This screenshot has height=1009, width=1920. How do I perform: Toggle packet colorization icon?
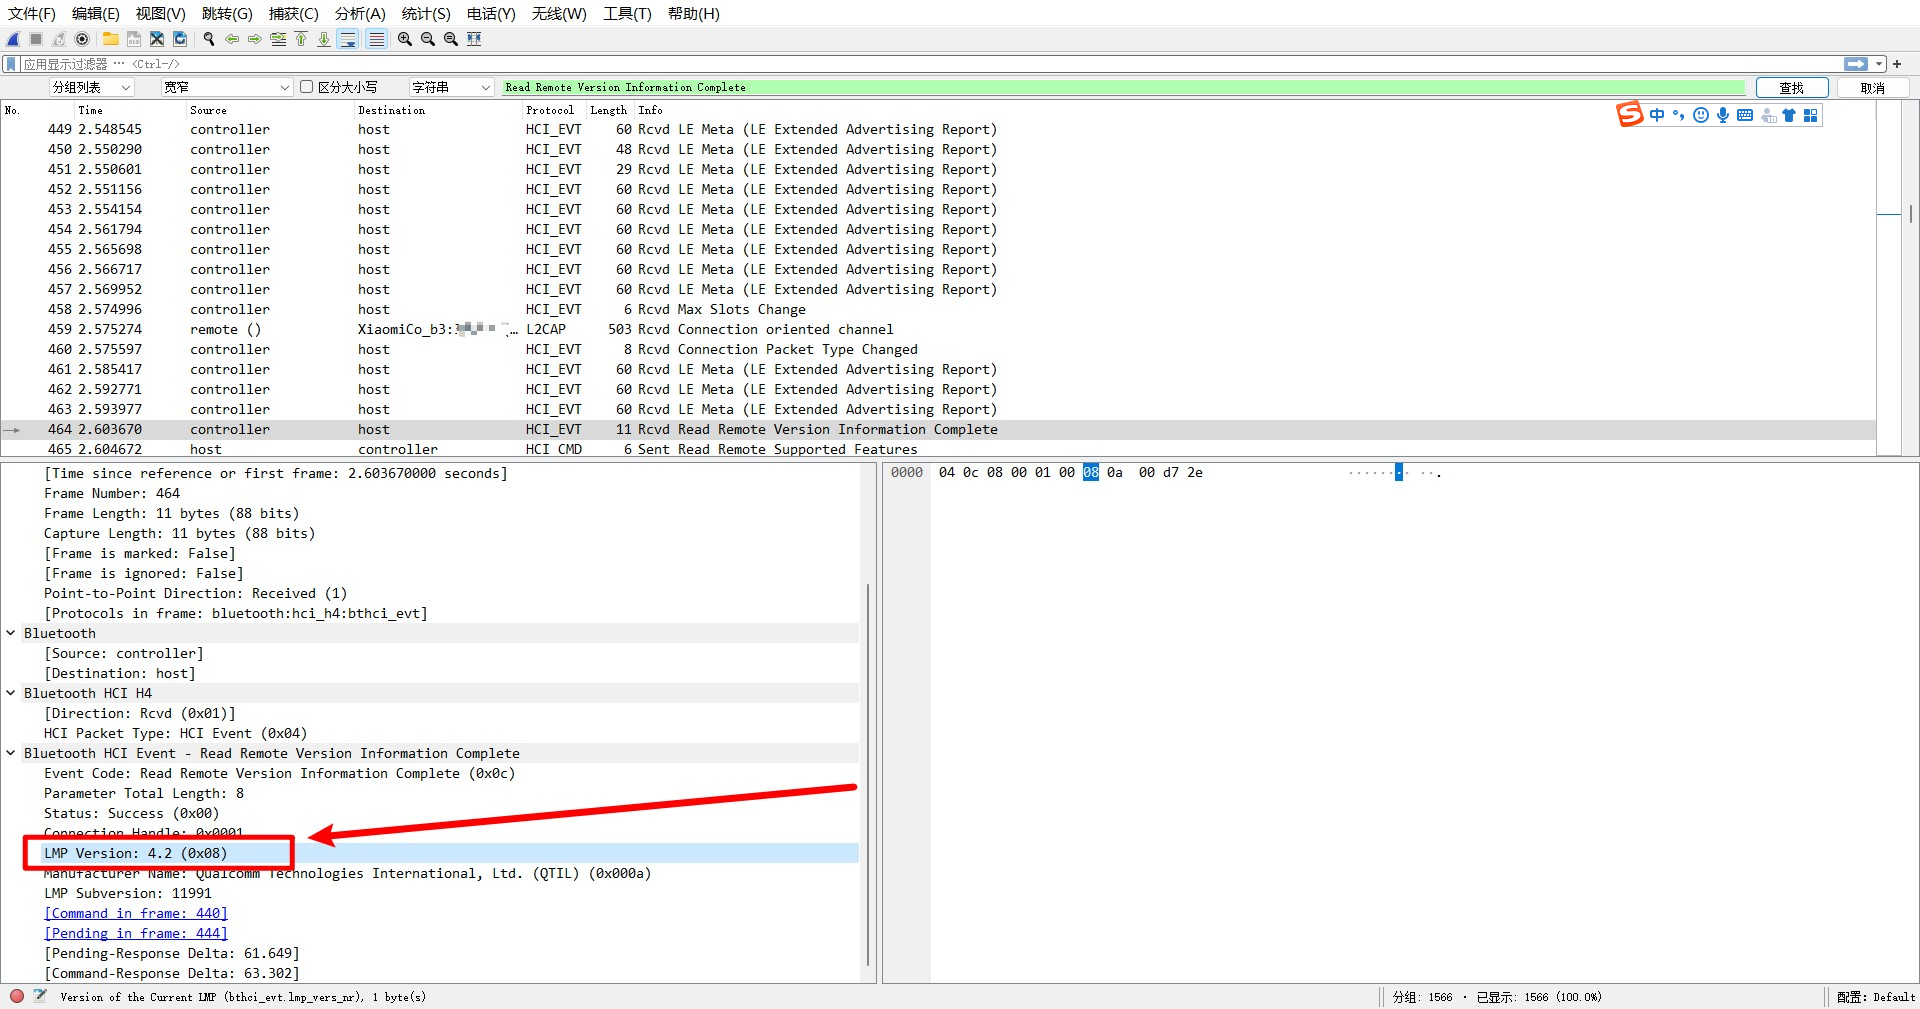point(376,39)
